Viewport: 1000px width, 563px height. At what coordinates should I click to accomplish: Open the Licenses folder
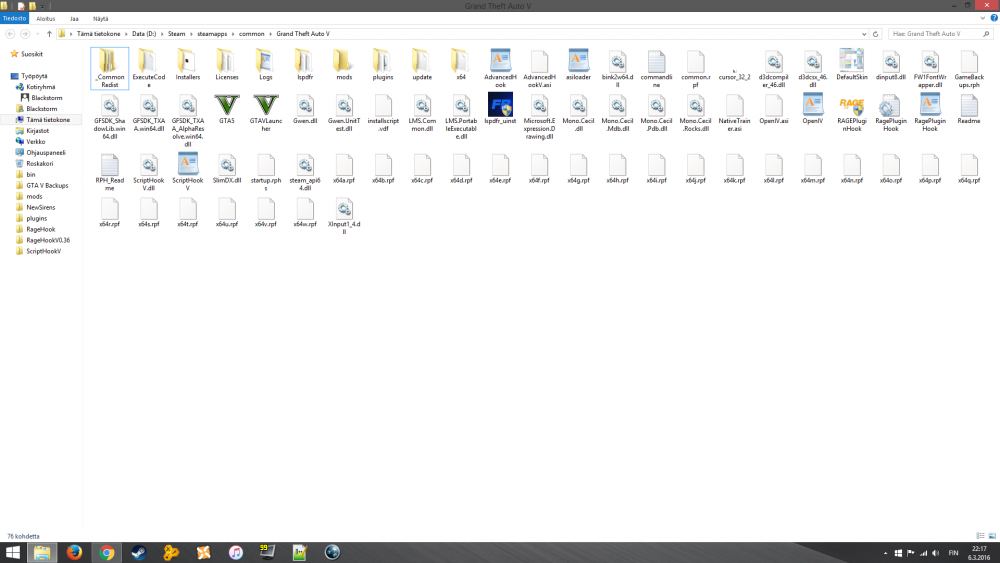pos(226,61)
